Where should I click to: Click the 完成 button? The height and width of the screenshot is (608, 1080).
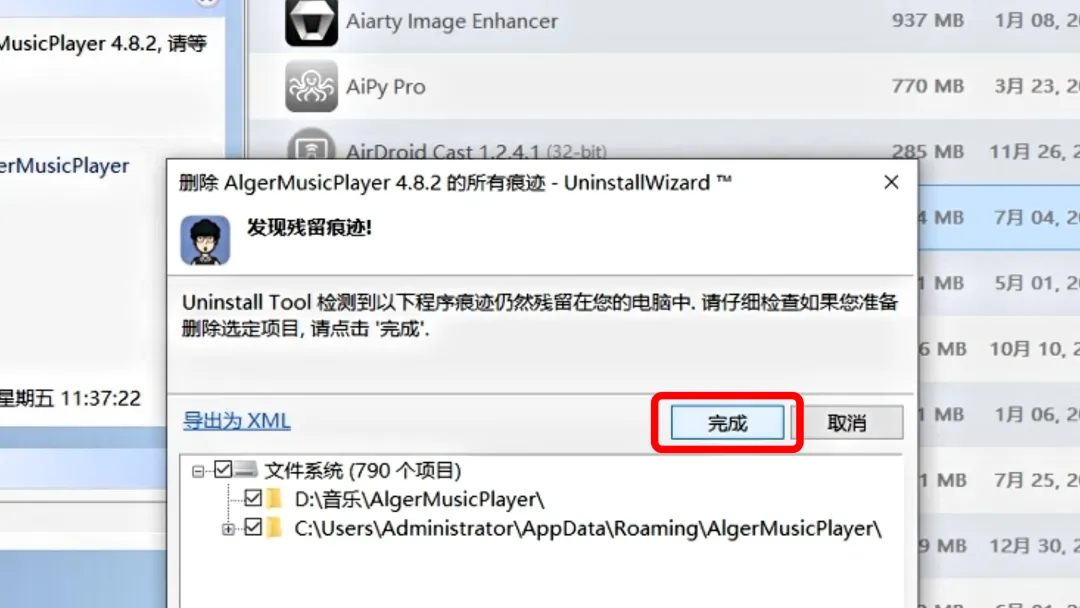pyautogui.click(x=727, y=422)
